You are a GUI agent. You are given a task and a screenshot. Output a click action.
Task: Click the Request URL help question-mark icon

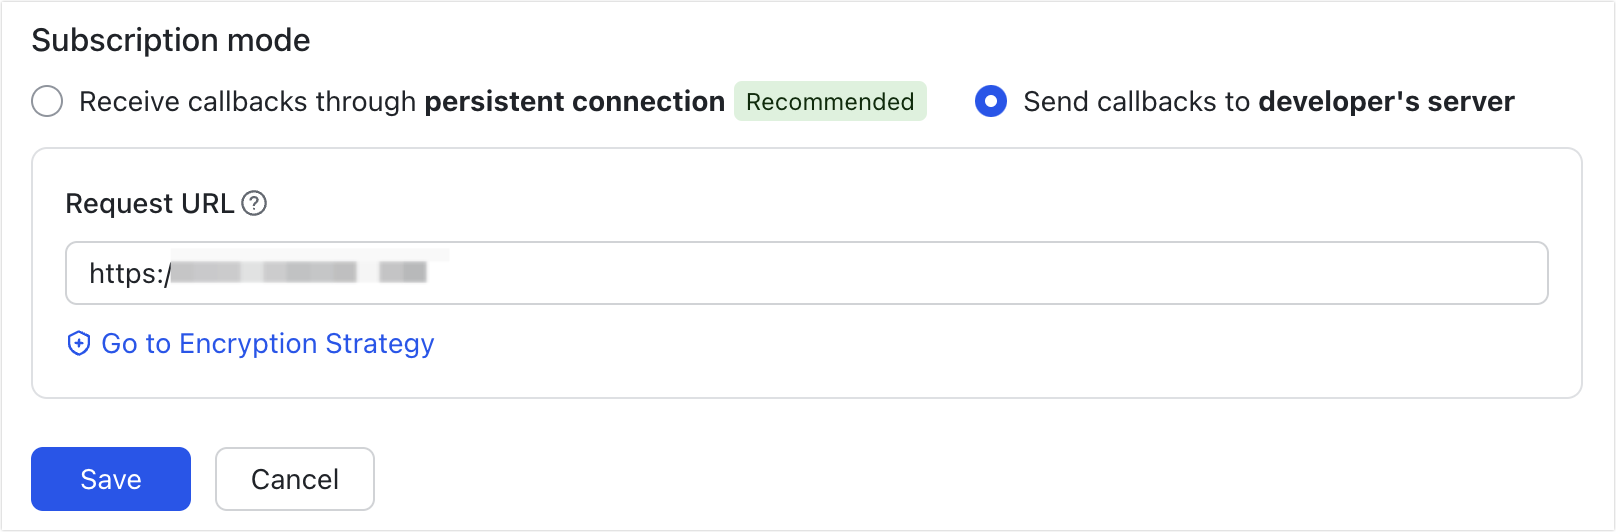255,204
